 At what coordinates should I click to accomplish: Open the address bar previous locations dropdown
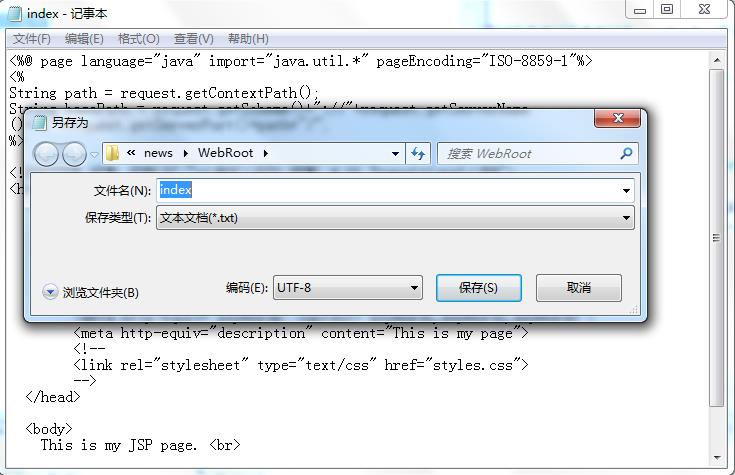(396, 153)
